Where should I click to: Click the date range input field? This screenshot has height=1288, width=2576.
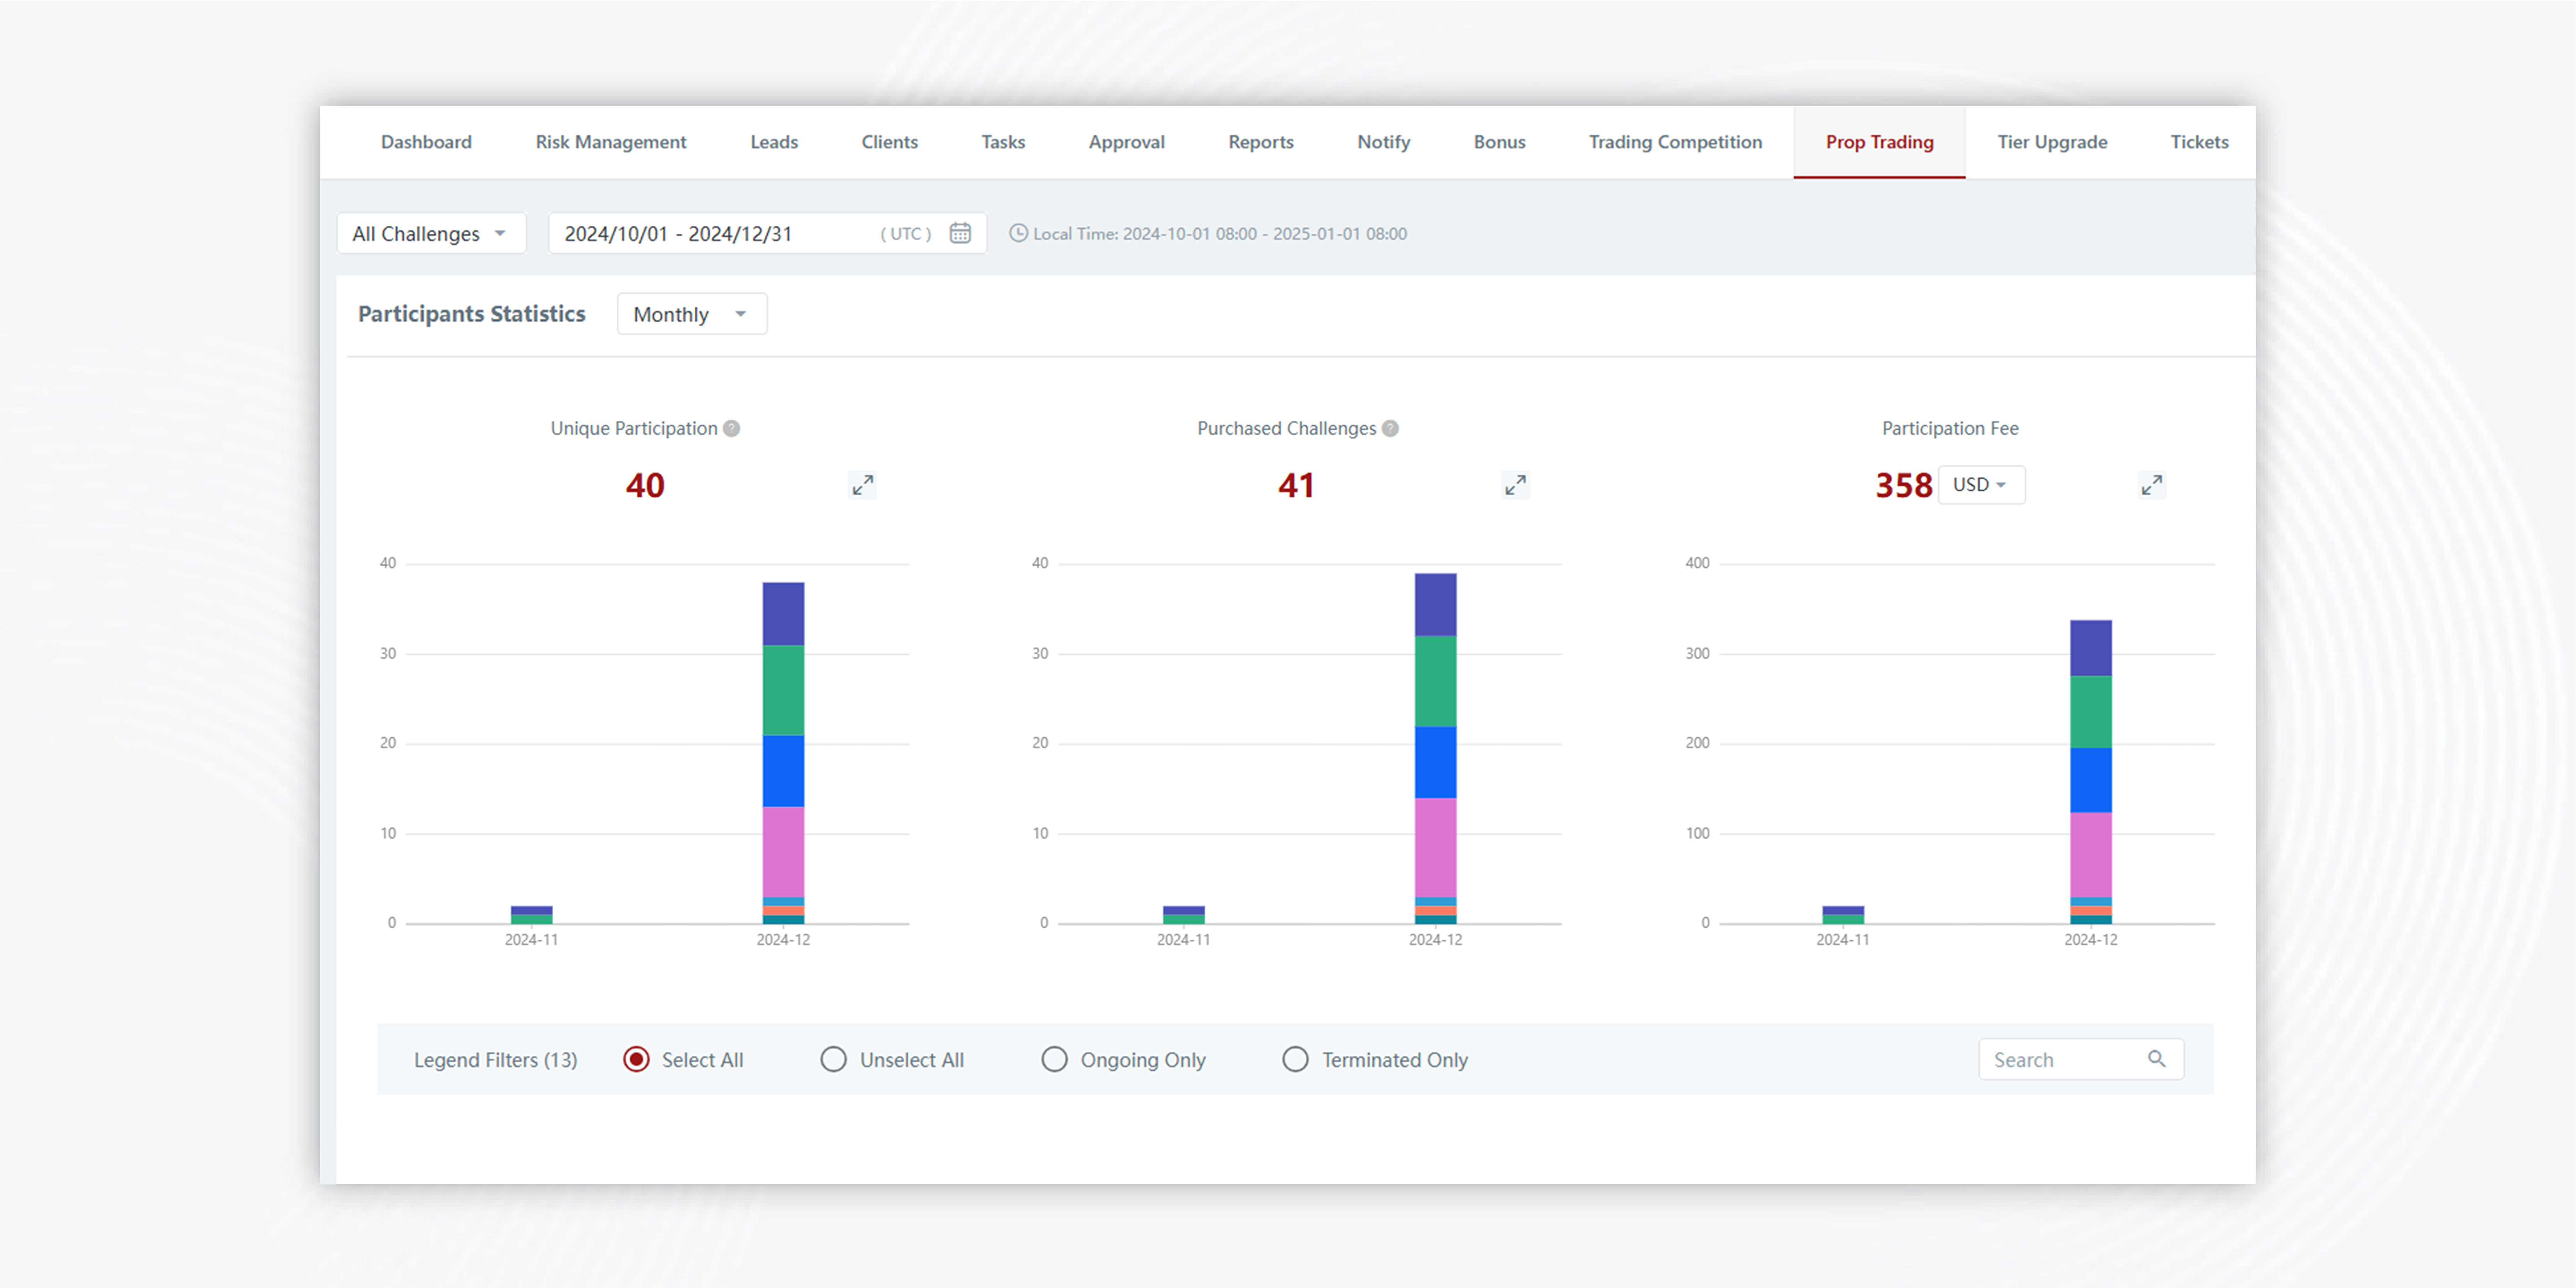click(x=767, y=233)
